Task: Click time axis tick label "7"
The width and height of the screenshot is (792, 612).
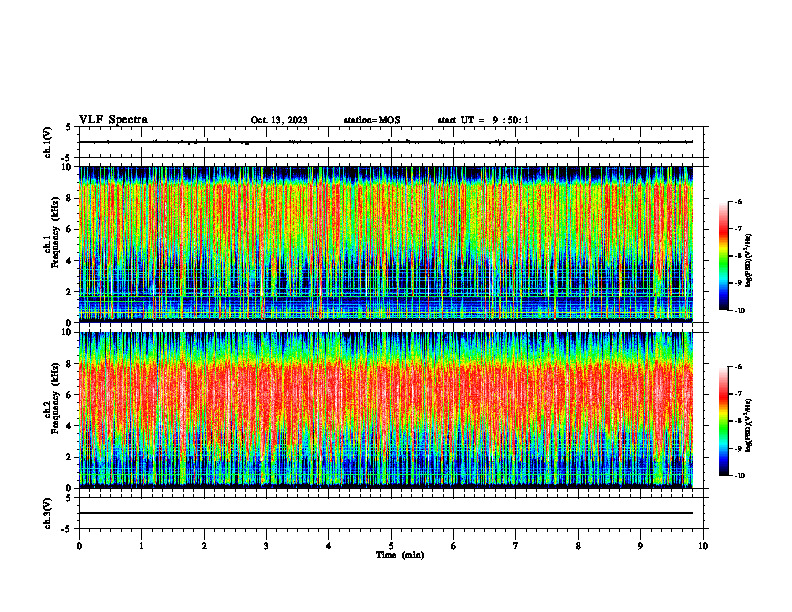Action: click(x=516, y=546)
